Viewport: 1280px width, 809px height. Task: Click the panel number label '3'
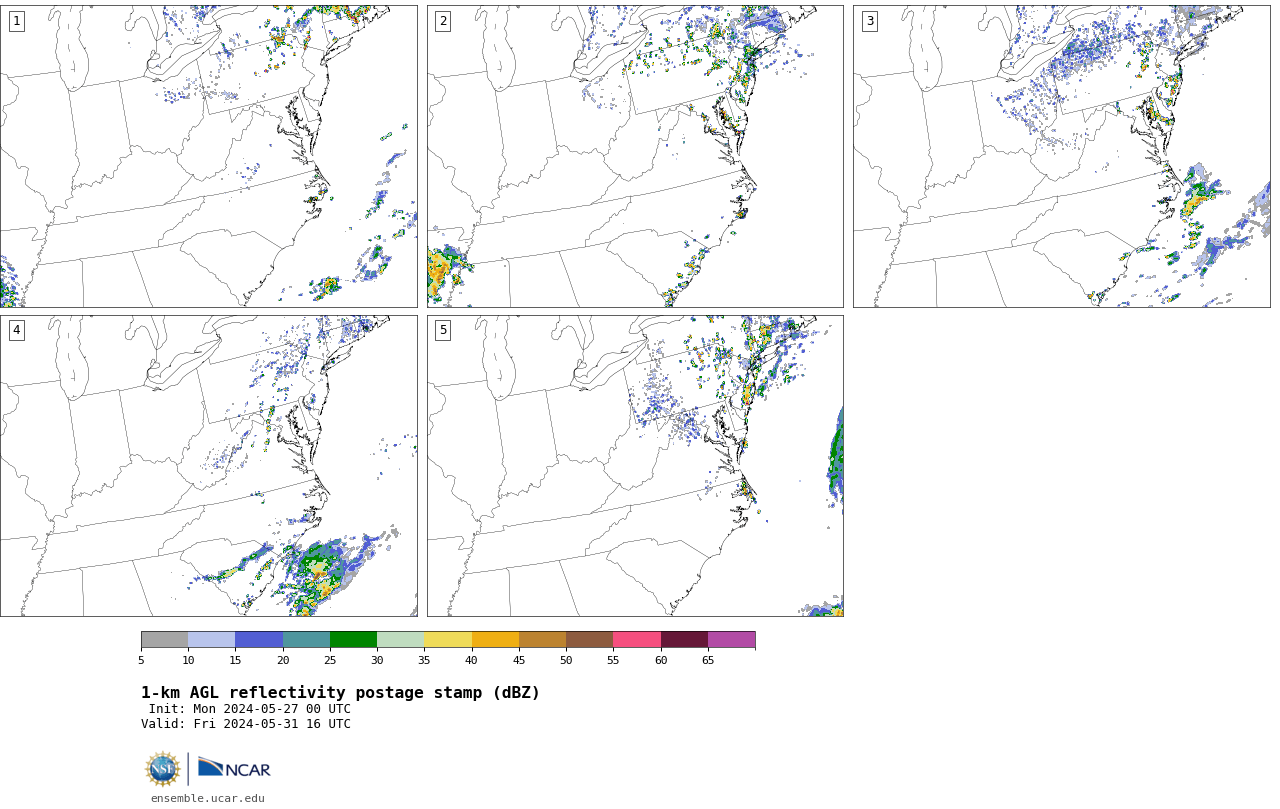(869, 21)
